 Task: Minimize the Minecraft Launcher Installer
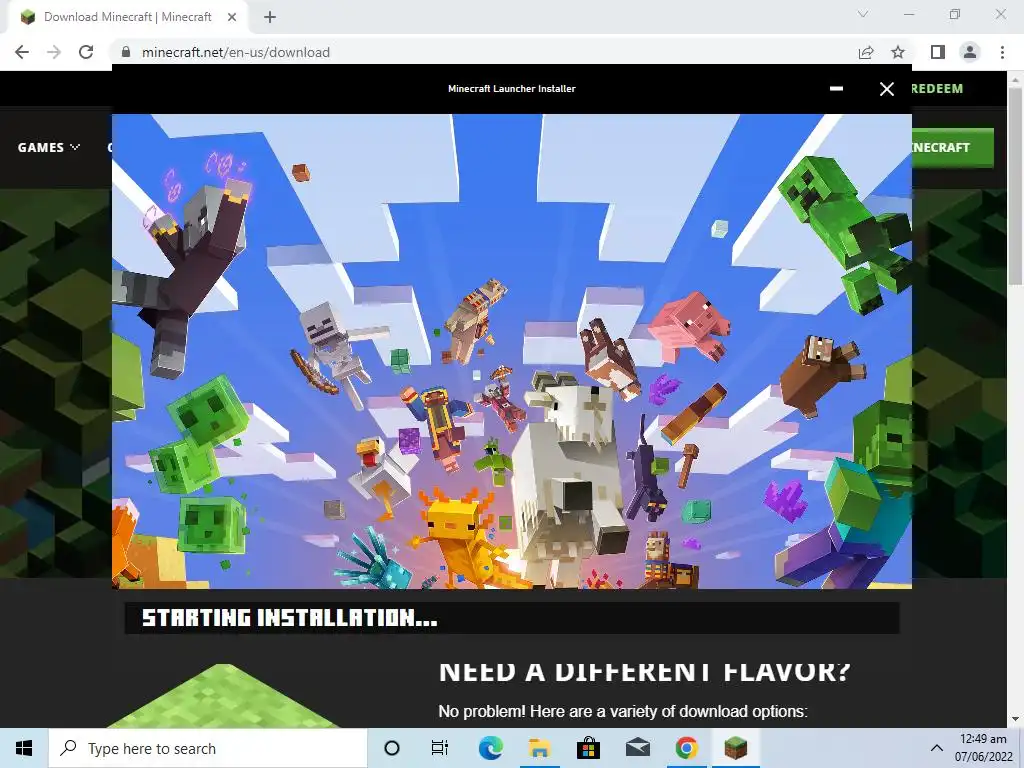(x=836, y=89)
